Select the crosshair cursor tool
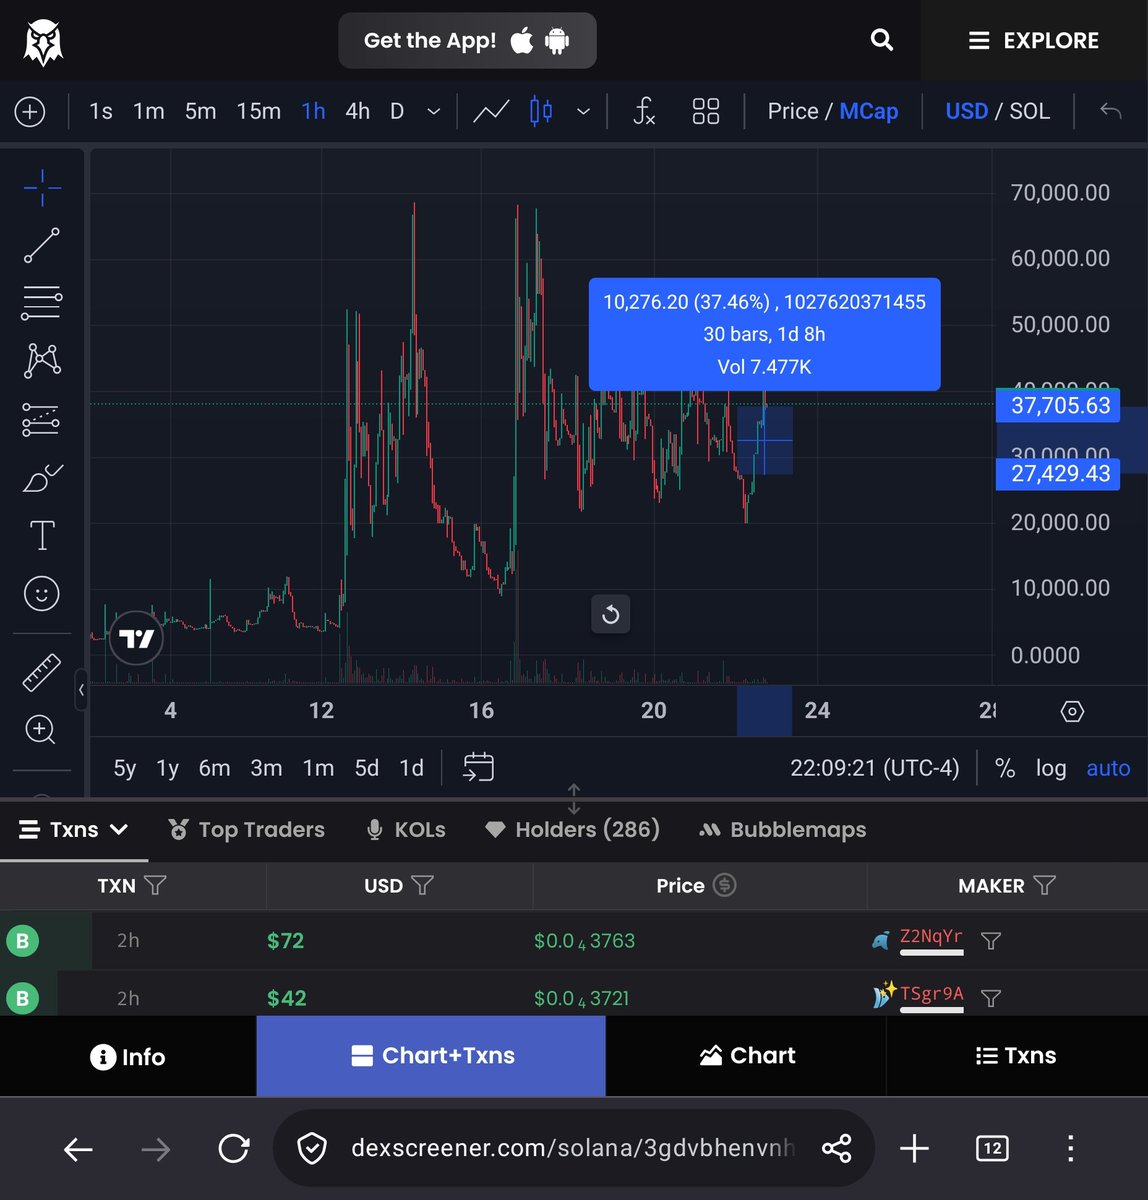 42,187
